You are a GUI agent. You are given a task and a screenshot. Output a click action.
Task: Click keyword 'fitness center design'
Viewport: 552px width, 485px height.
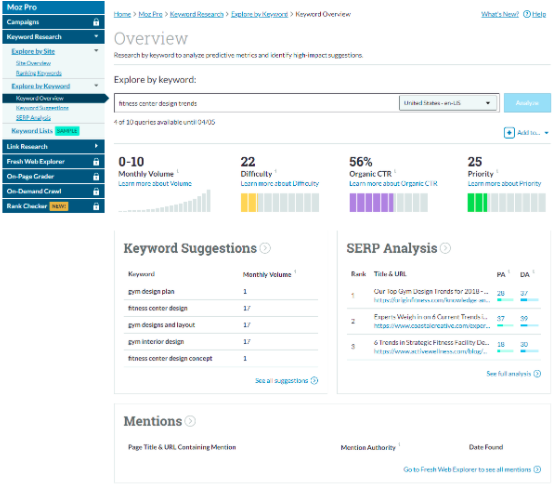pyautogui.click(x=158, y=308)
